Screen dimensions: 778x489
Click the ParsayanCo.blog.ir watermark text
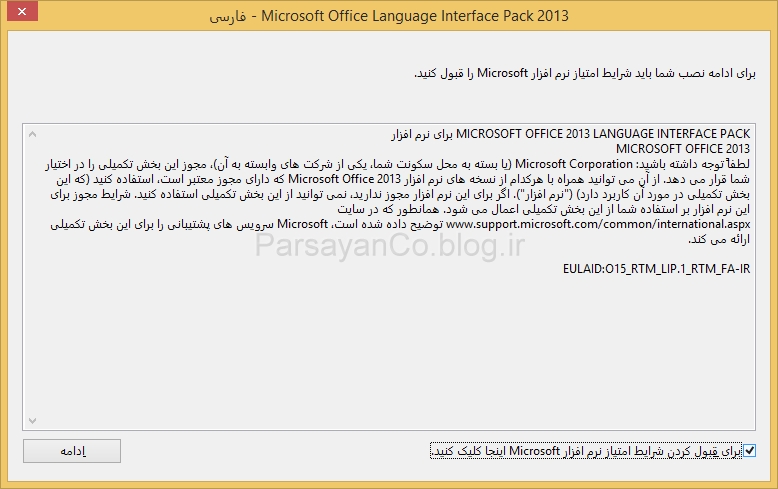[389, 245]
